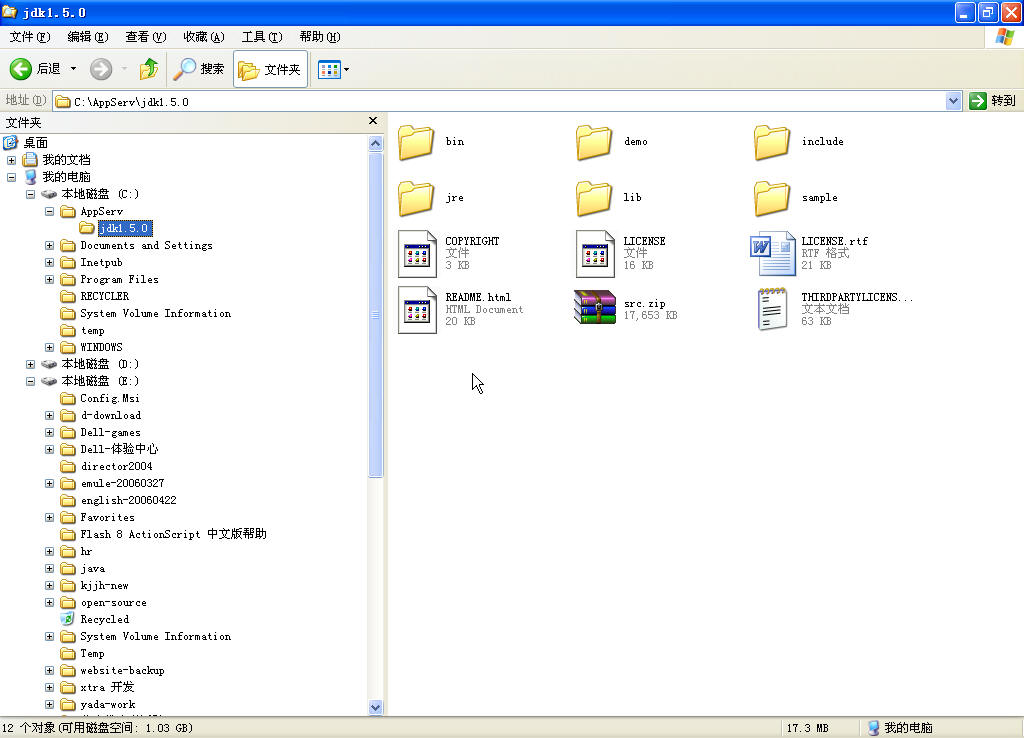The height and width of the screenshot is (738, 1024).
Task: Select the Inetpub folder in tree
Action: click(x=101, y=263)
